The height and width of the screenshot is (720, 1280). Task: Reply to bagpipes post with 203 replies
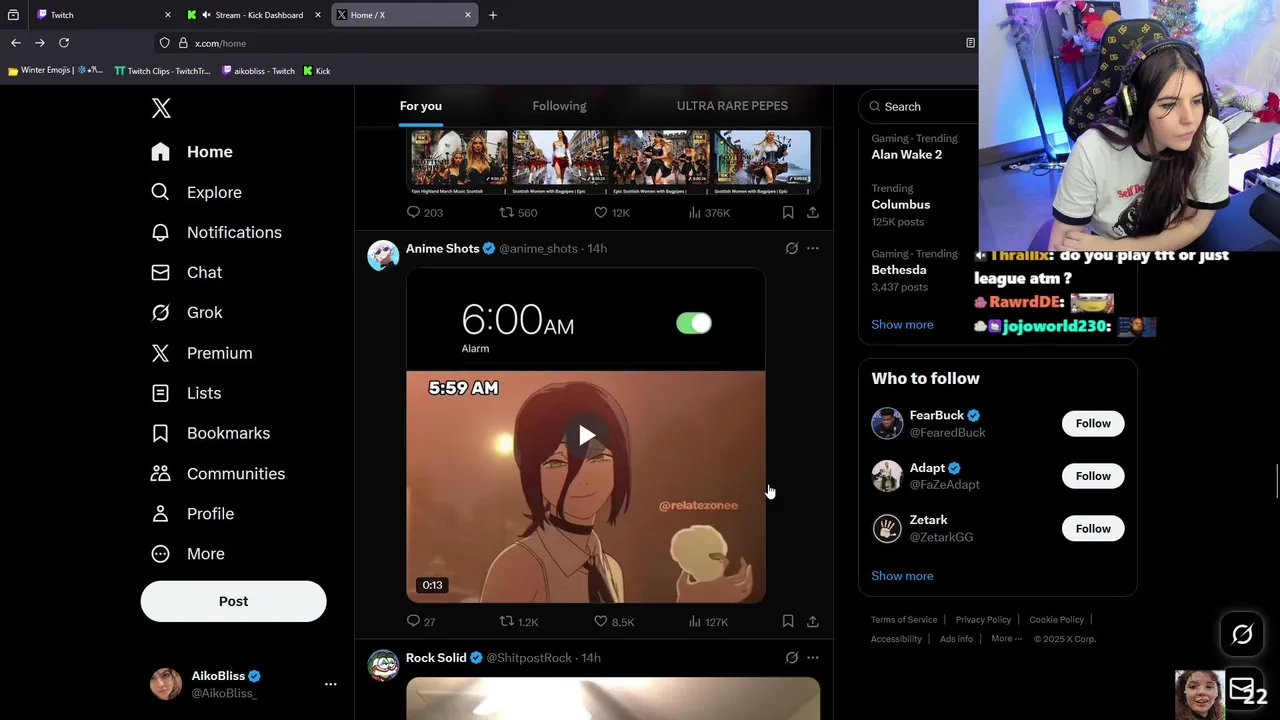click(424, 212)
